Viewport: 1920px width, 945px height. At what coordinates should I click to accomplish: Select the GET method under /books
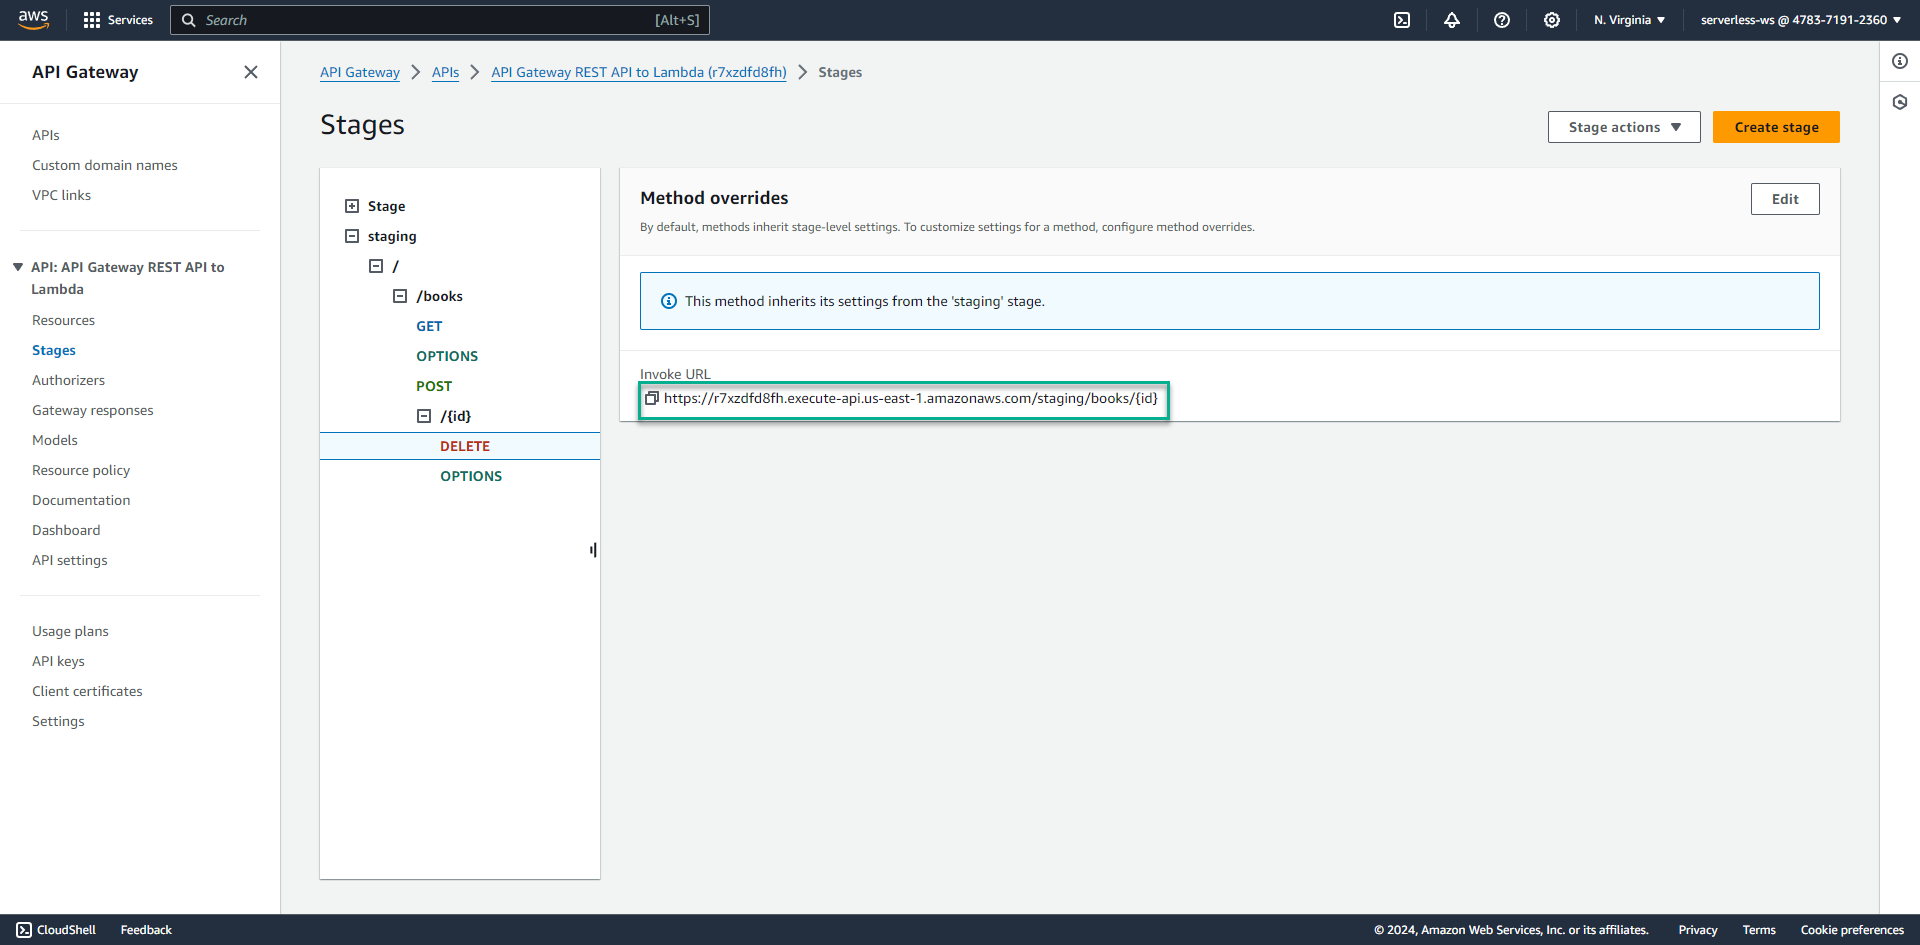click(429, 326)
